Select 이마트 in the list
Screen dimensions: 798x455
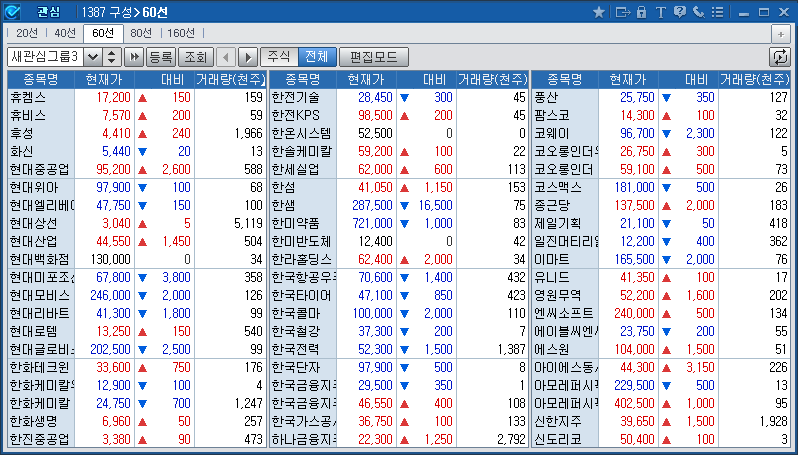coord(551,260)
